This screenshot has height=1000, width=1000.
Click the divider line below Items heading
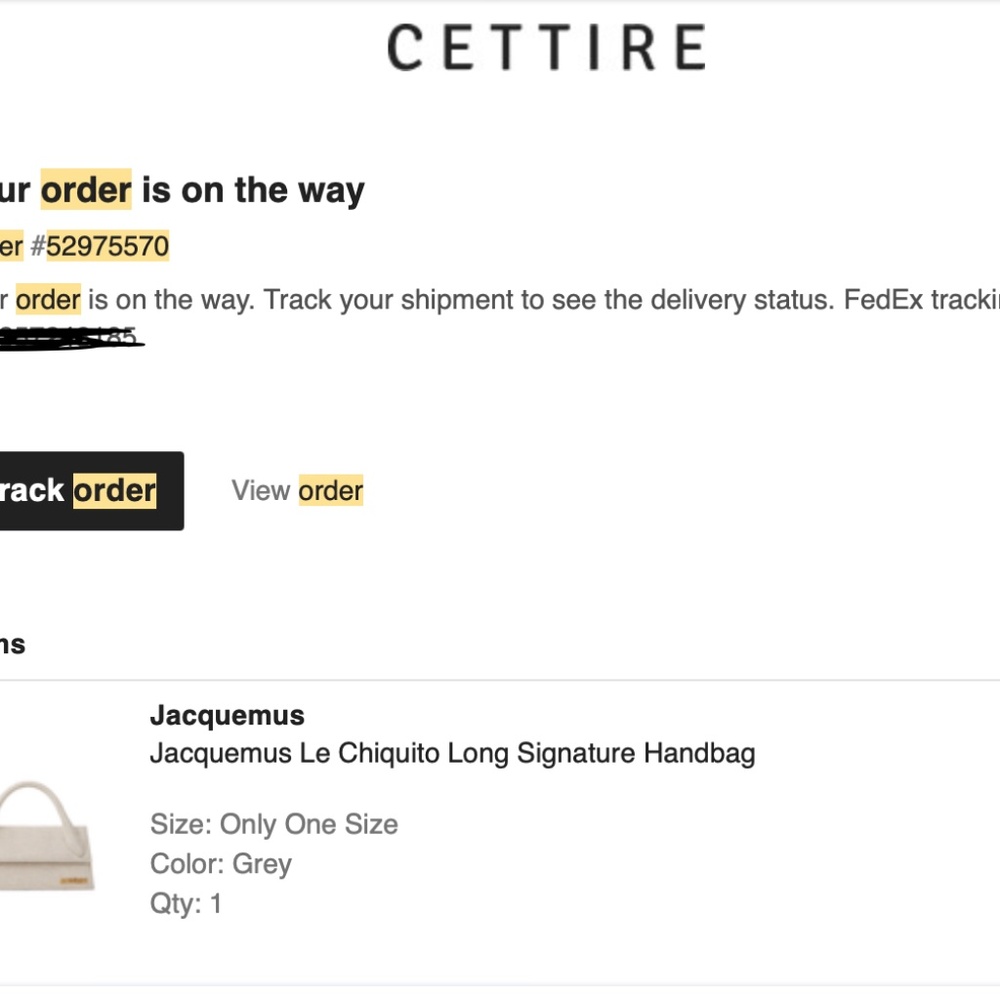(x=500, y=680)
